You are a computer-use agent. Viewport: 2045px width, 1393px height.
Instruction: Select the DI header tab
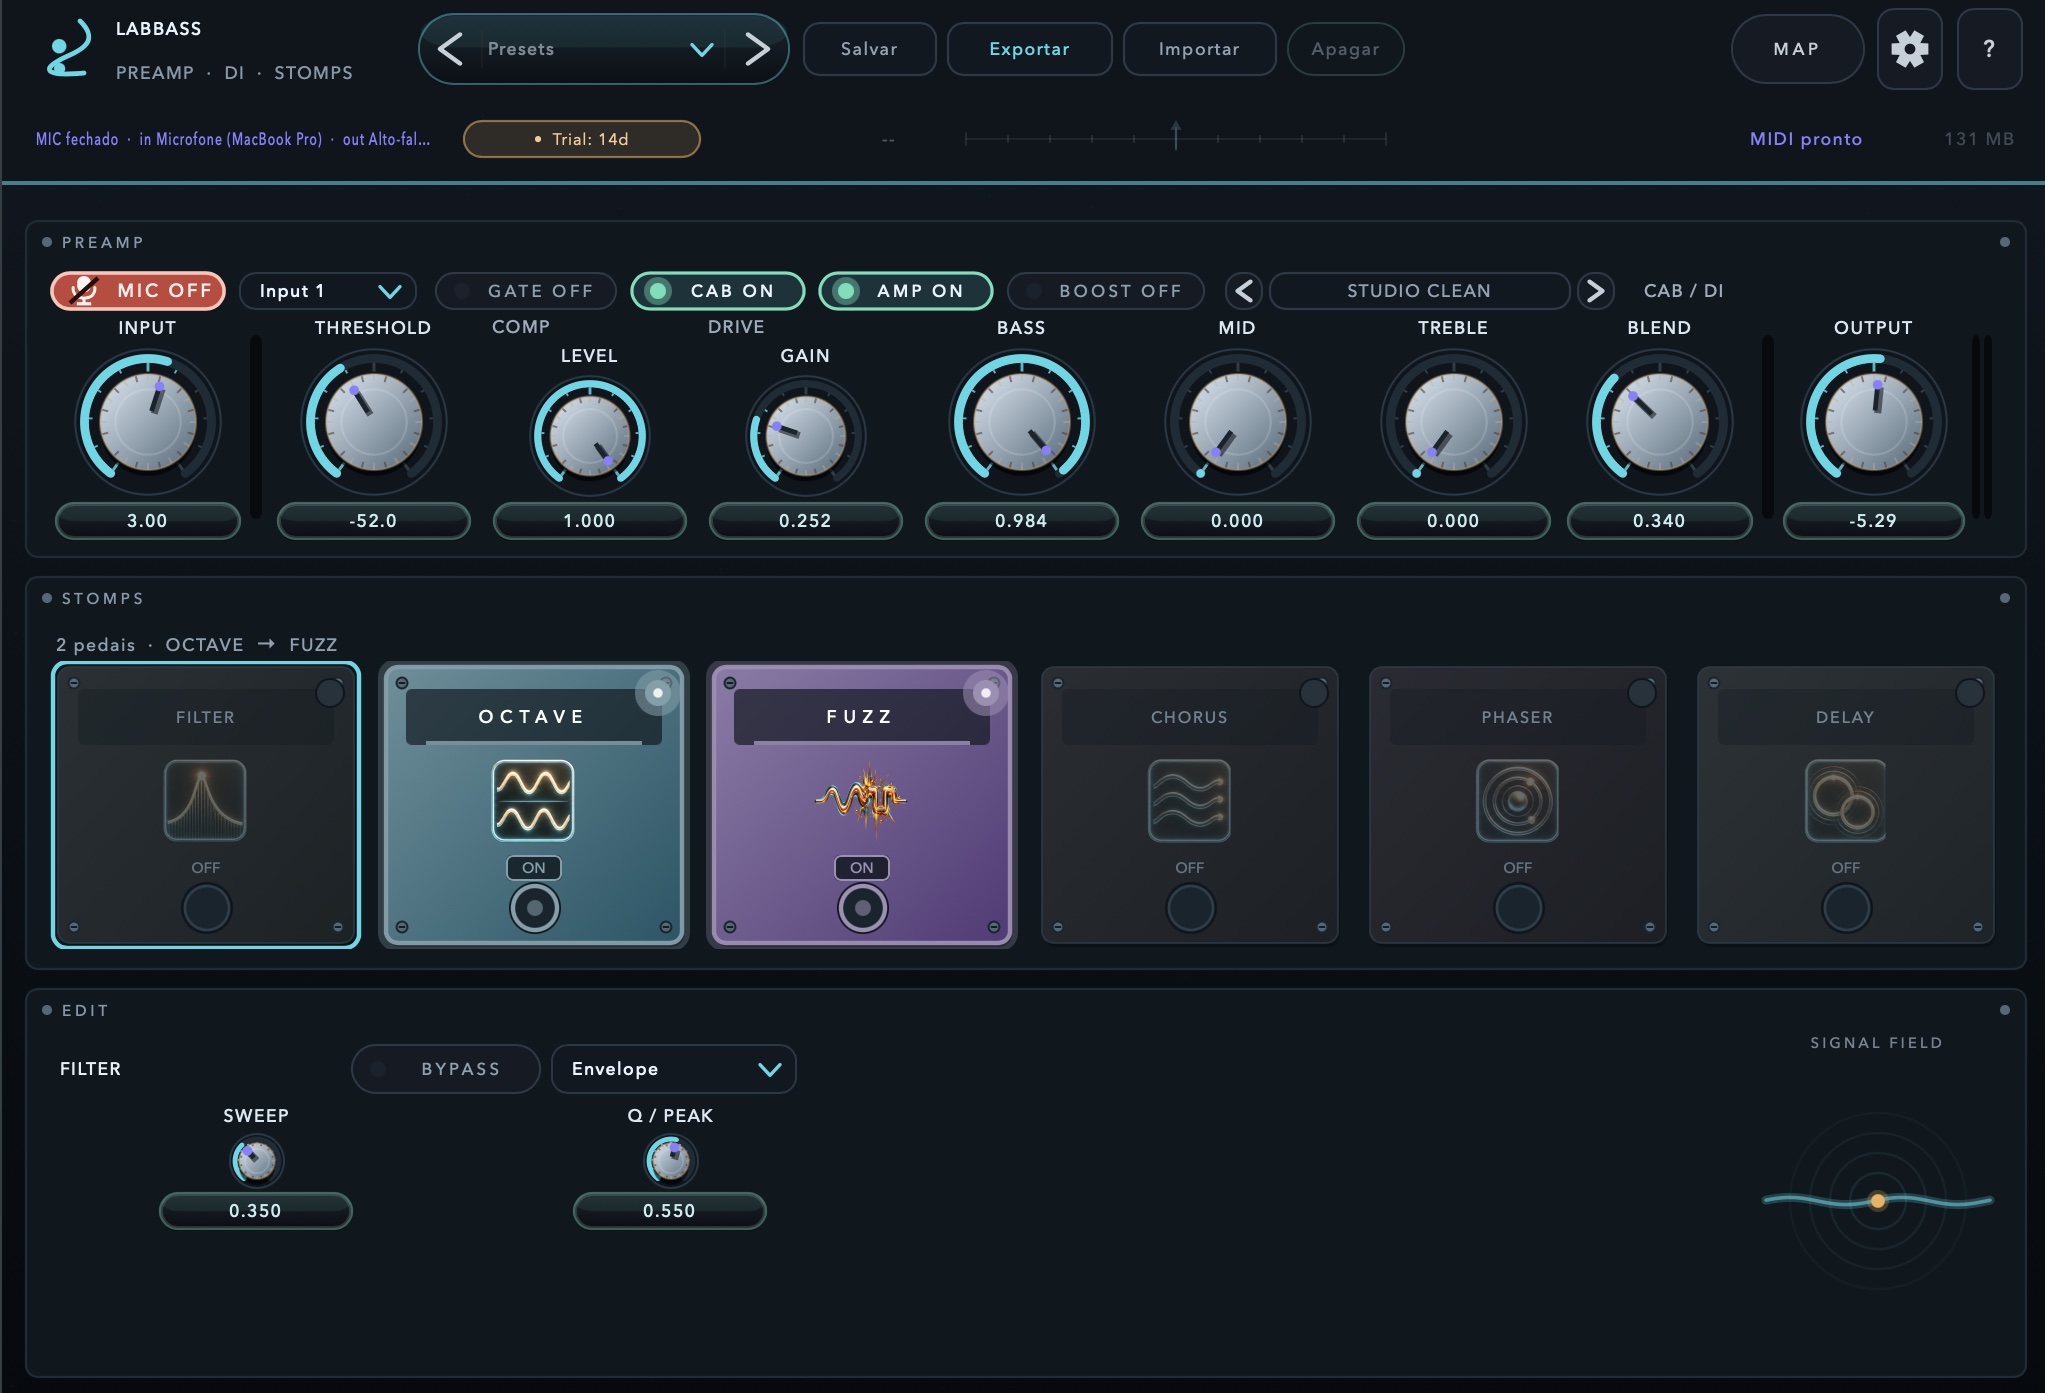(234, 73)
